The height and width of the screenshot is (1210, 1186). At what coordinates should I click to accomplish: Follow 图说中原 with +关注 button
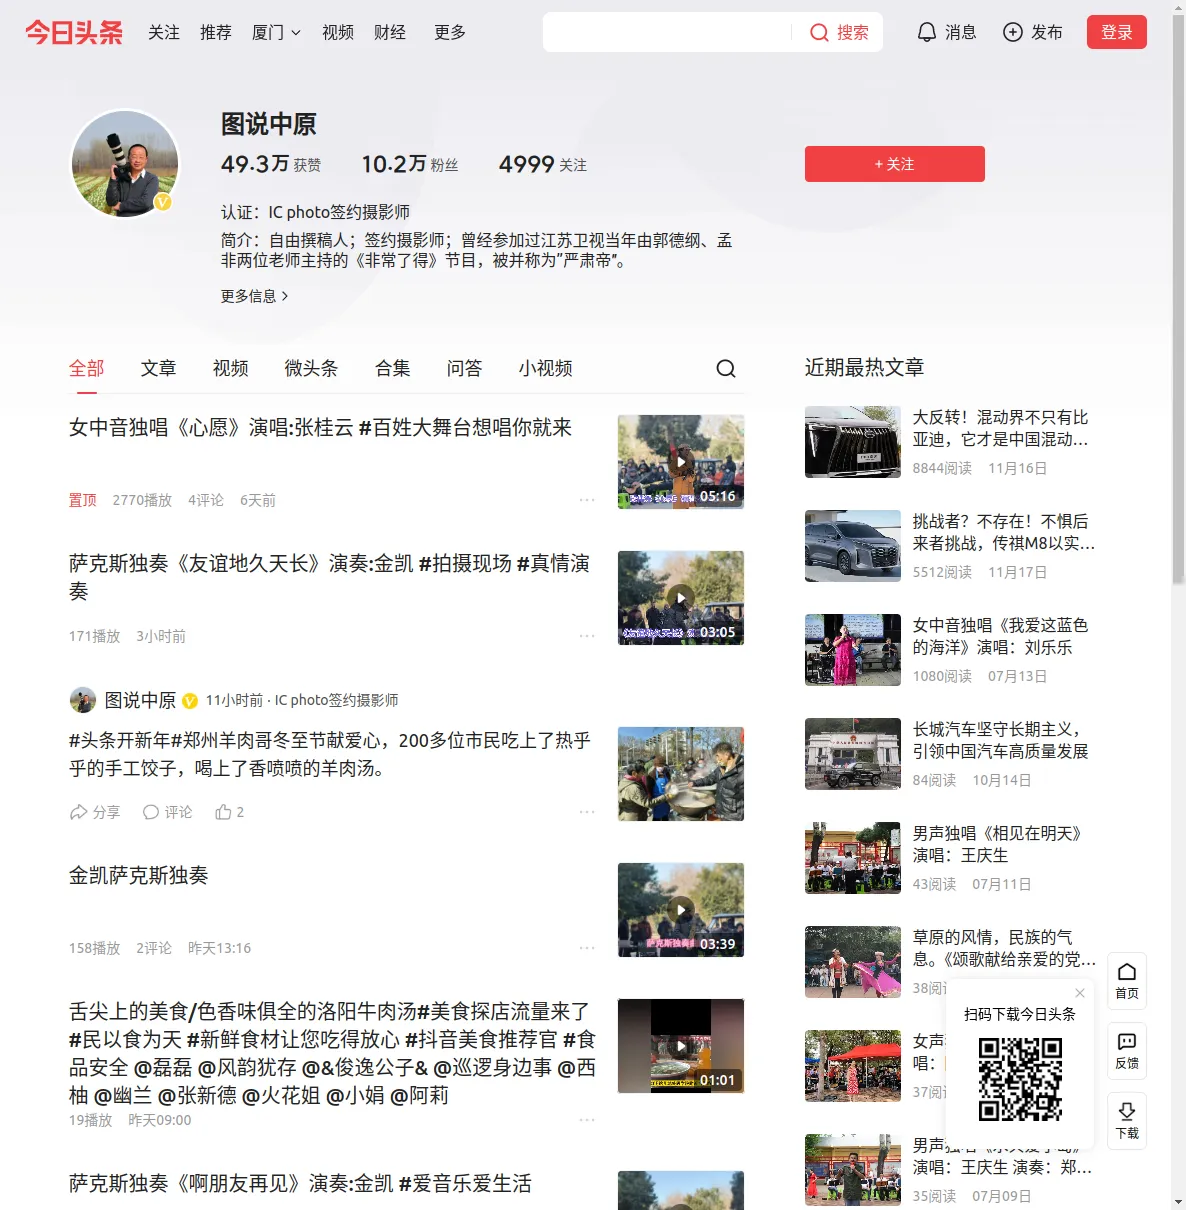[895, 164]
